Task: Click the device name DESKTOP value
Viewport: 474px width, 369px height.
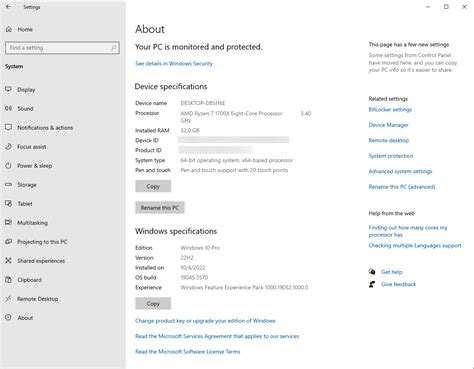Action: click(203, 103)
